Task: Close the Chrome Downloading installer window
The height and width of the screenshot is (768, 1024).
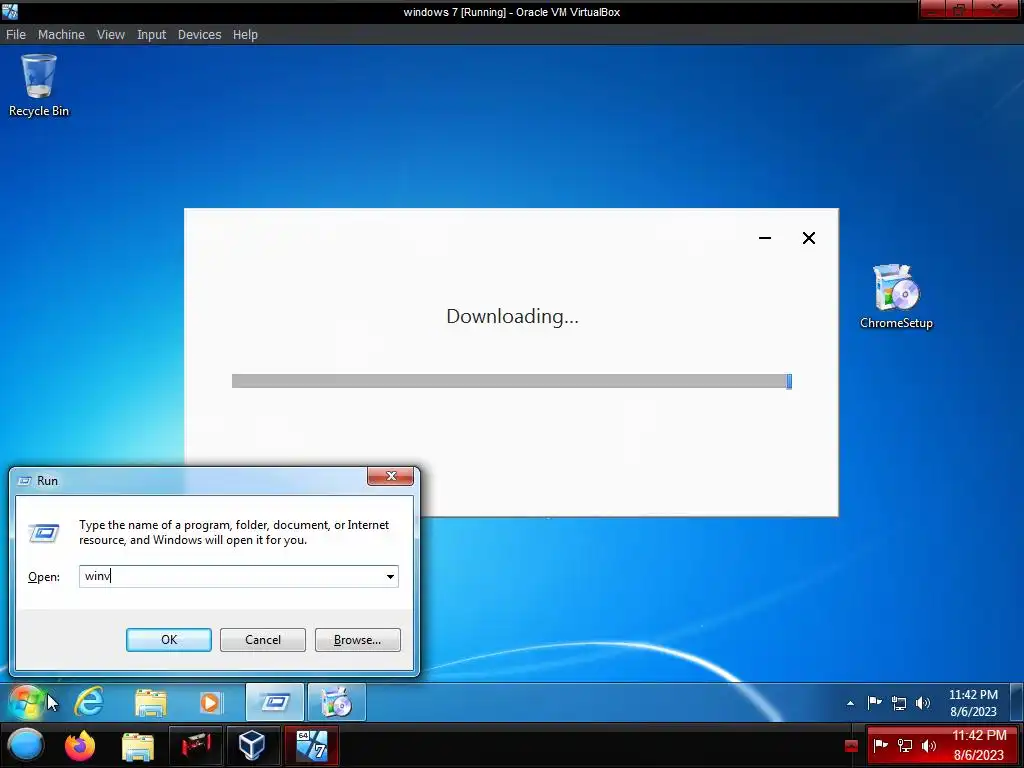Action: pyautogui.click(x=808, y=238)
